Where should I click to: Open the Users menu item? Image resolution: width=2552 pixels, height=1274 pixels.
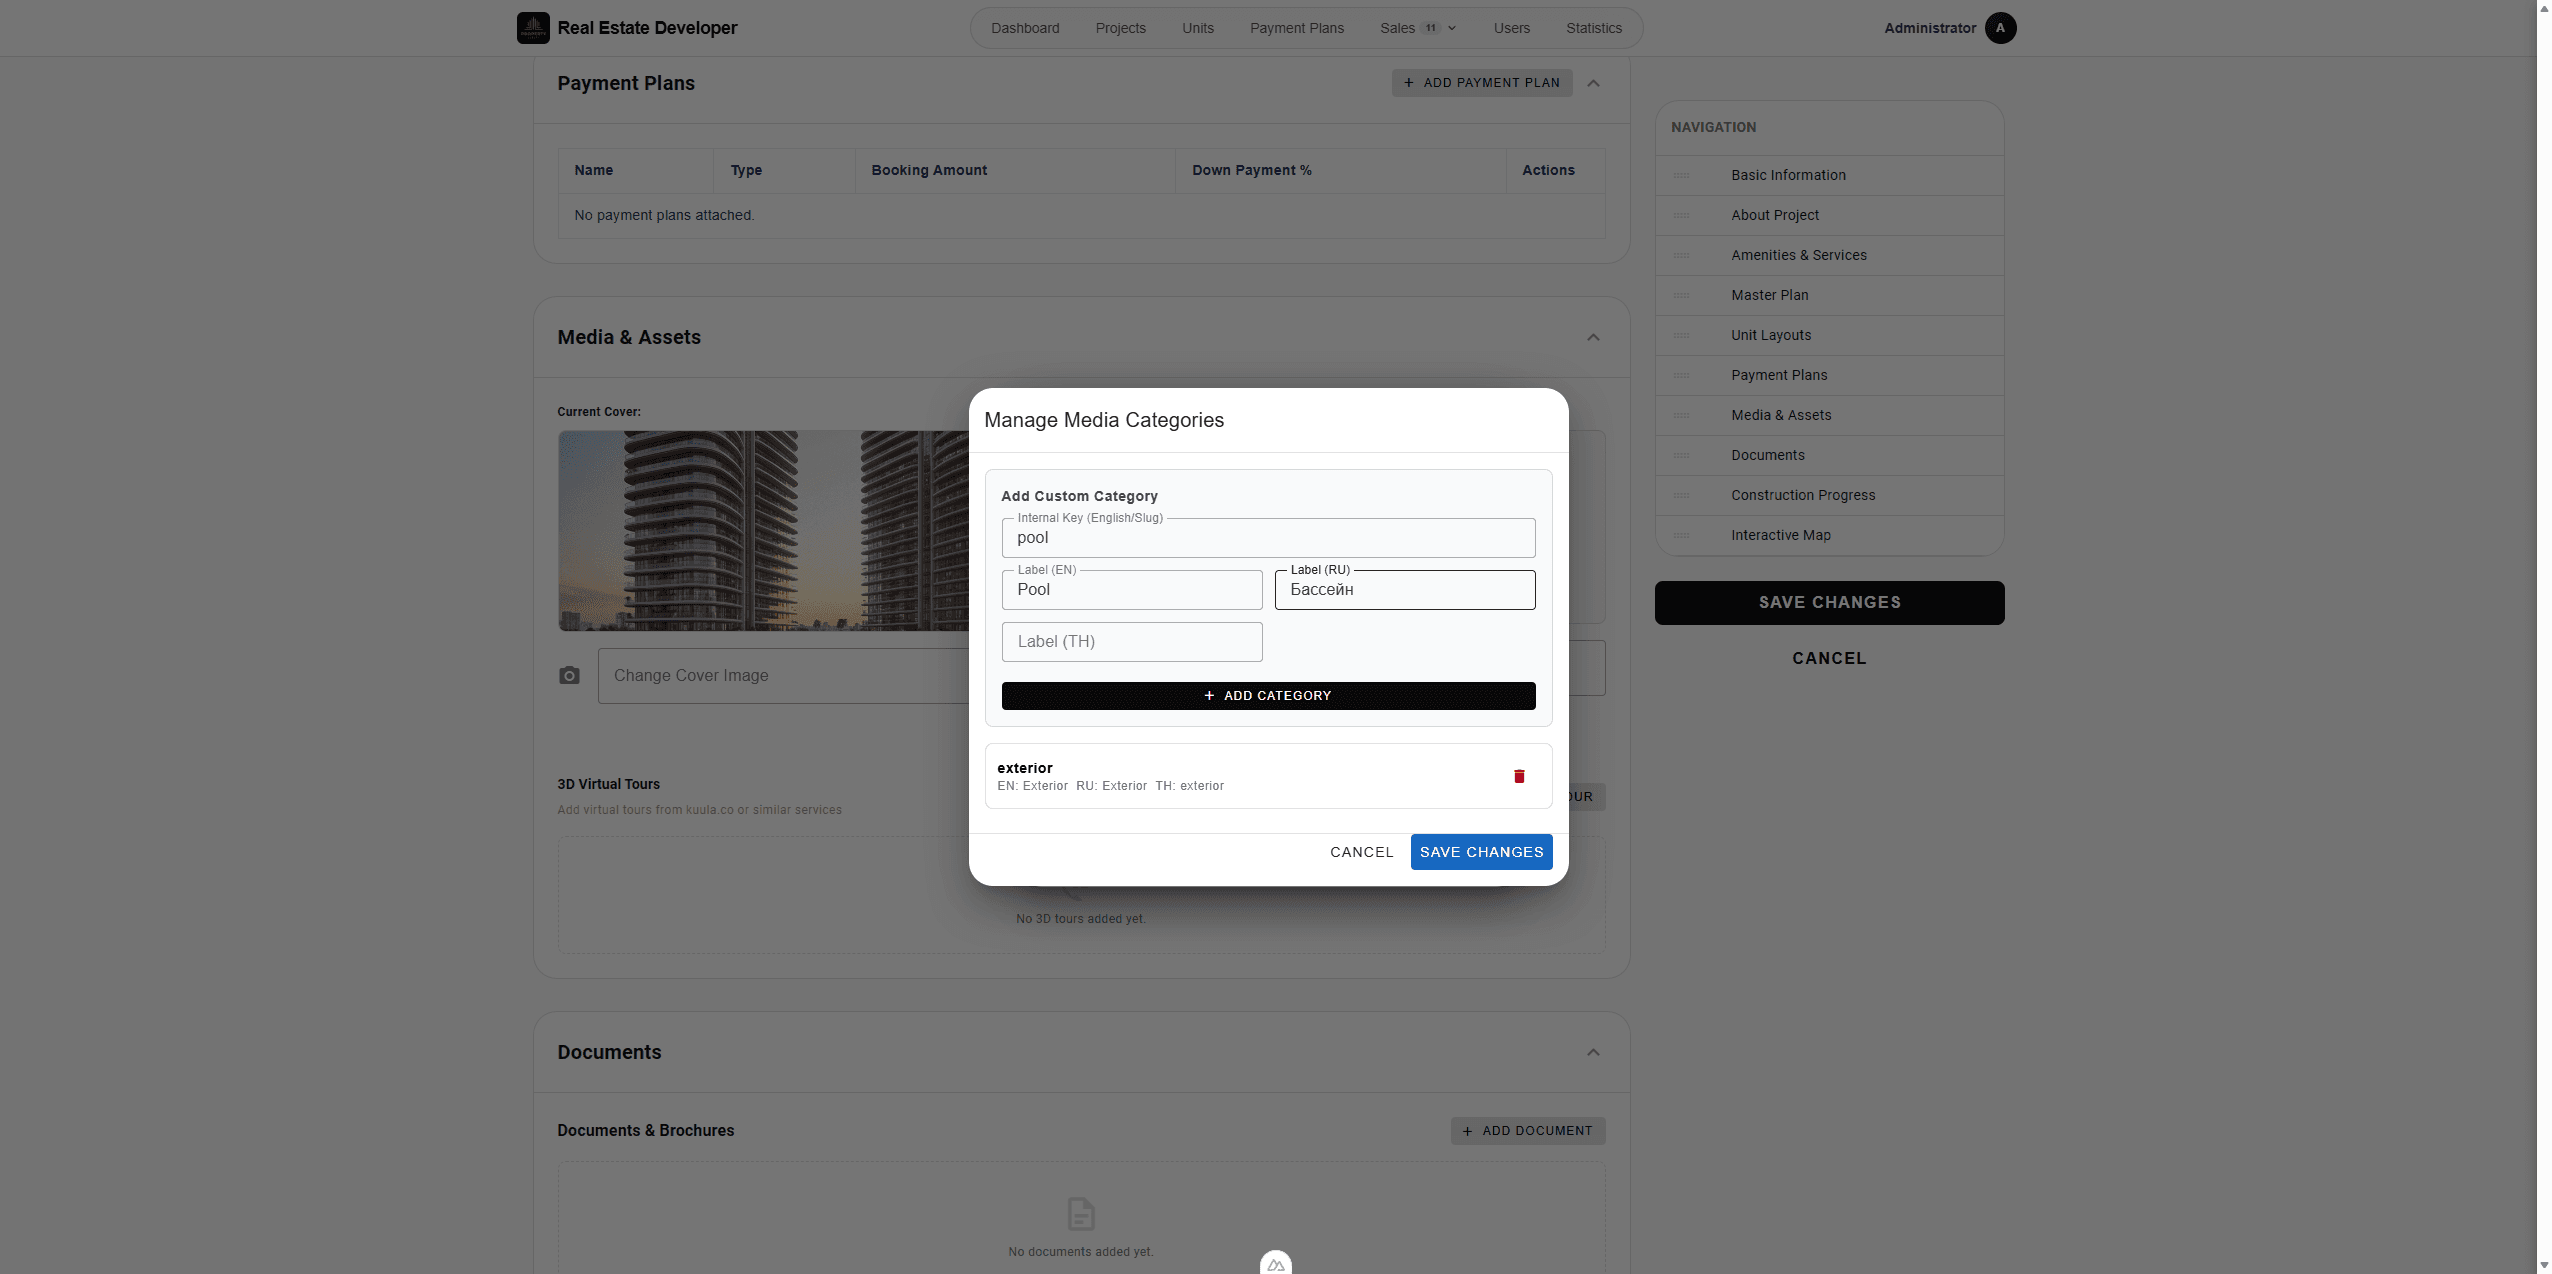click(x=1511, y=28)
